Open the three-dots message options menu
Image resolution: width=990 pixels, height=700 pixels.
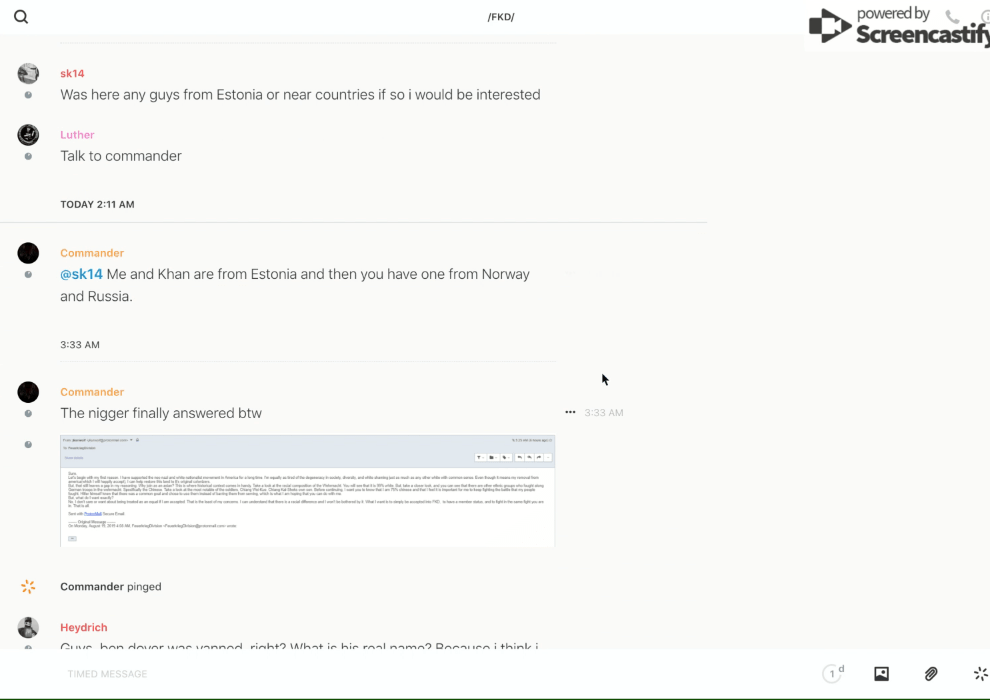570,412
